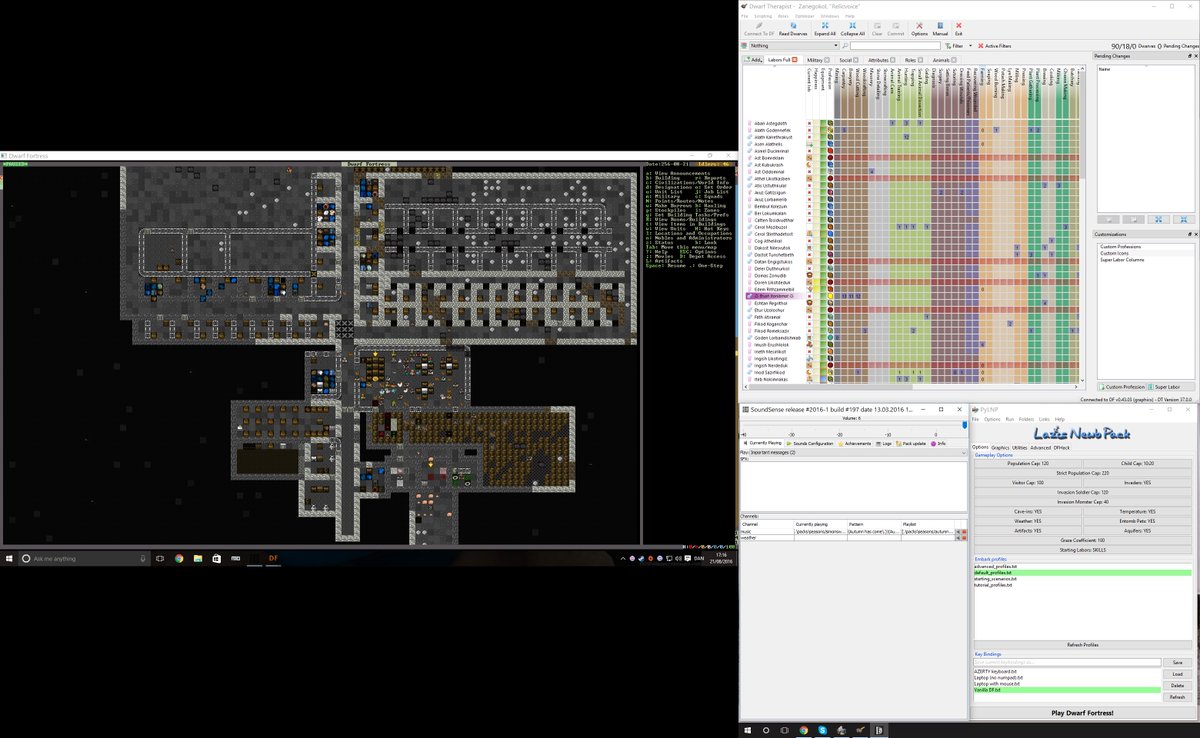This screenshot has height=738, width=1200.
Task: Toggle checkbox on Social tab
Action: point(856,60)
